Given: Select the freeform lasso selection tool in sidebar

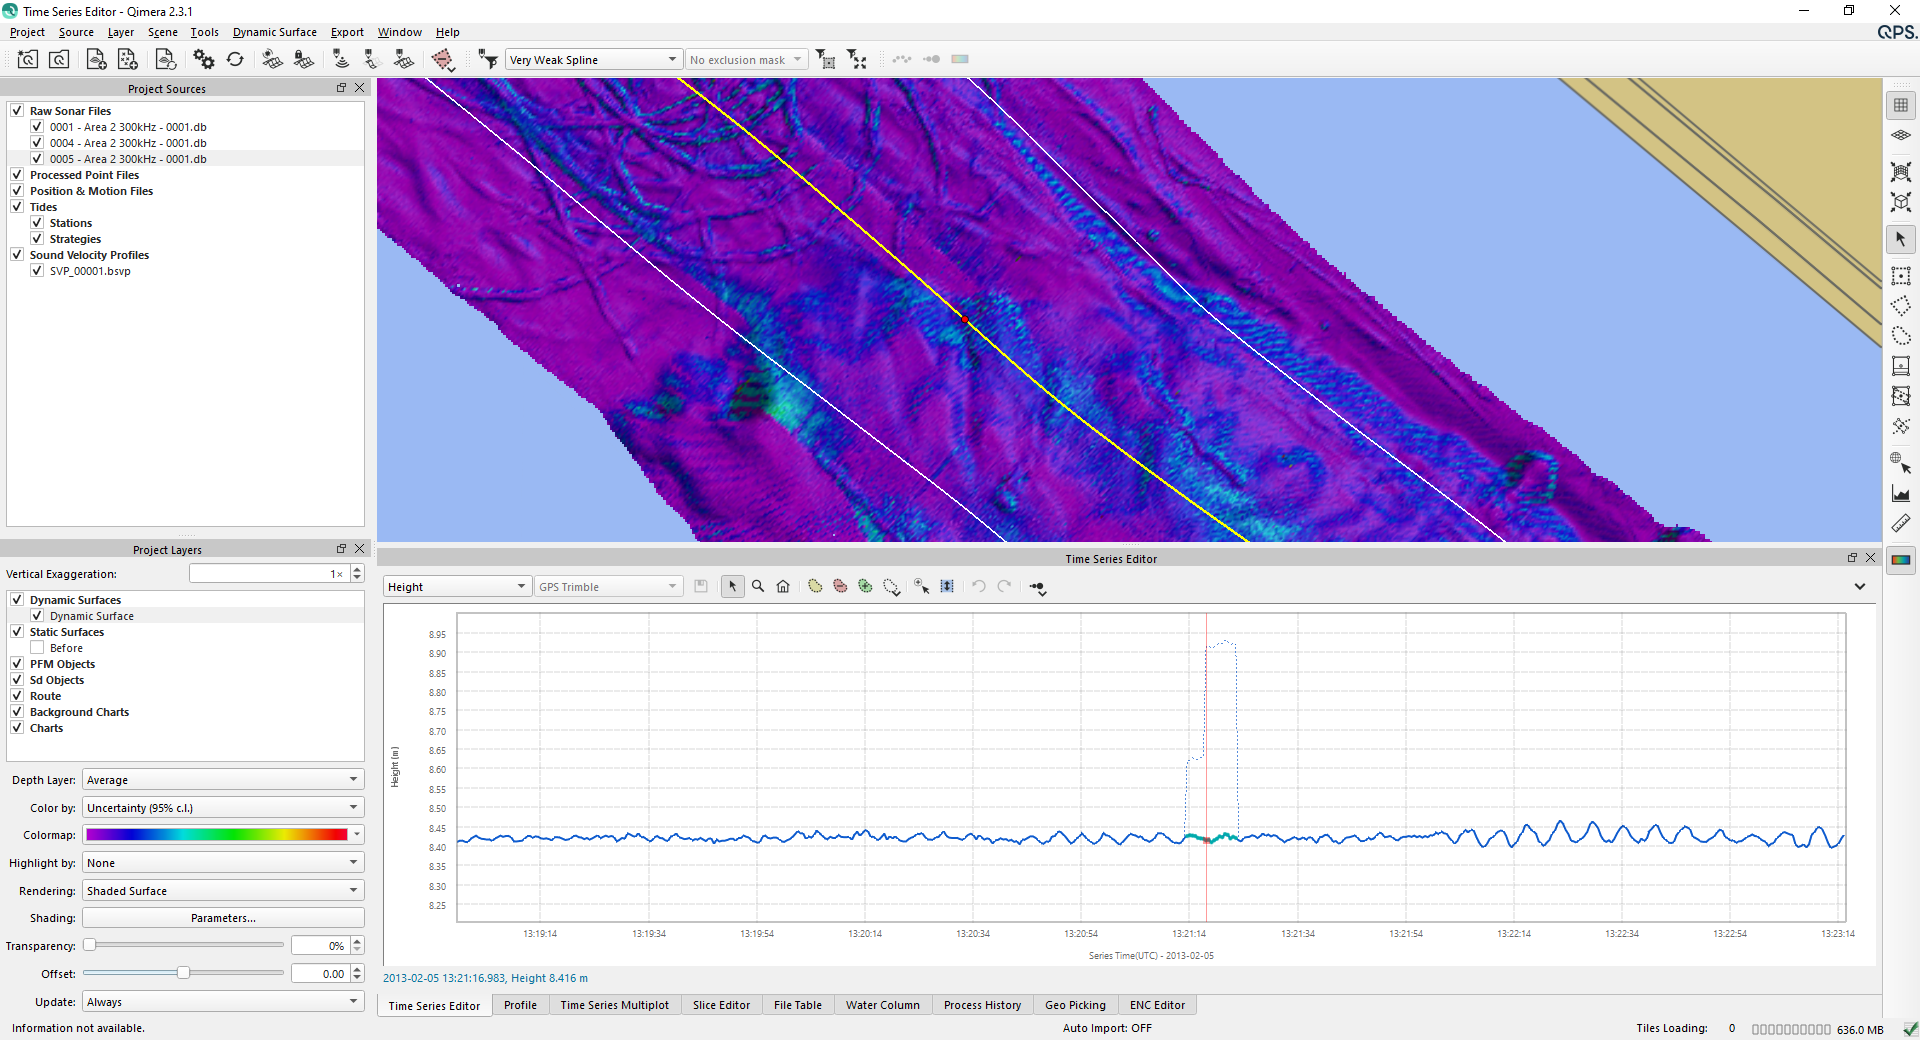Looking at the screenshot, I should click(x=1901, y=336).
